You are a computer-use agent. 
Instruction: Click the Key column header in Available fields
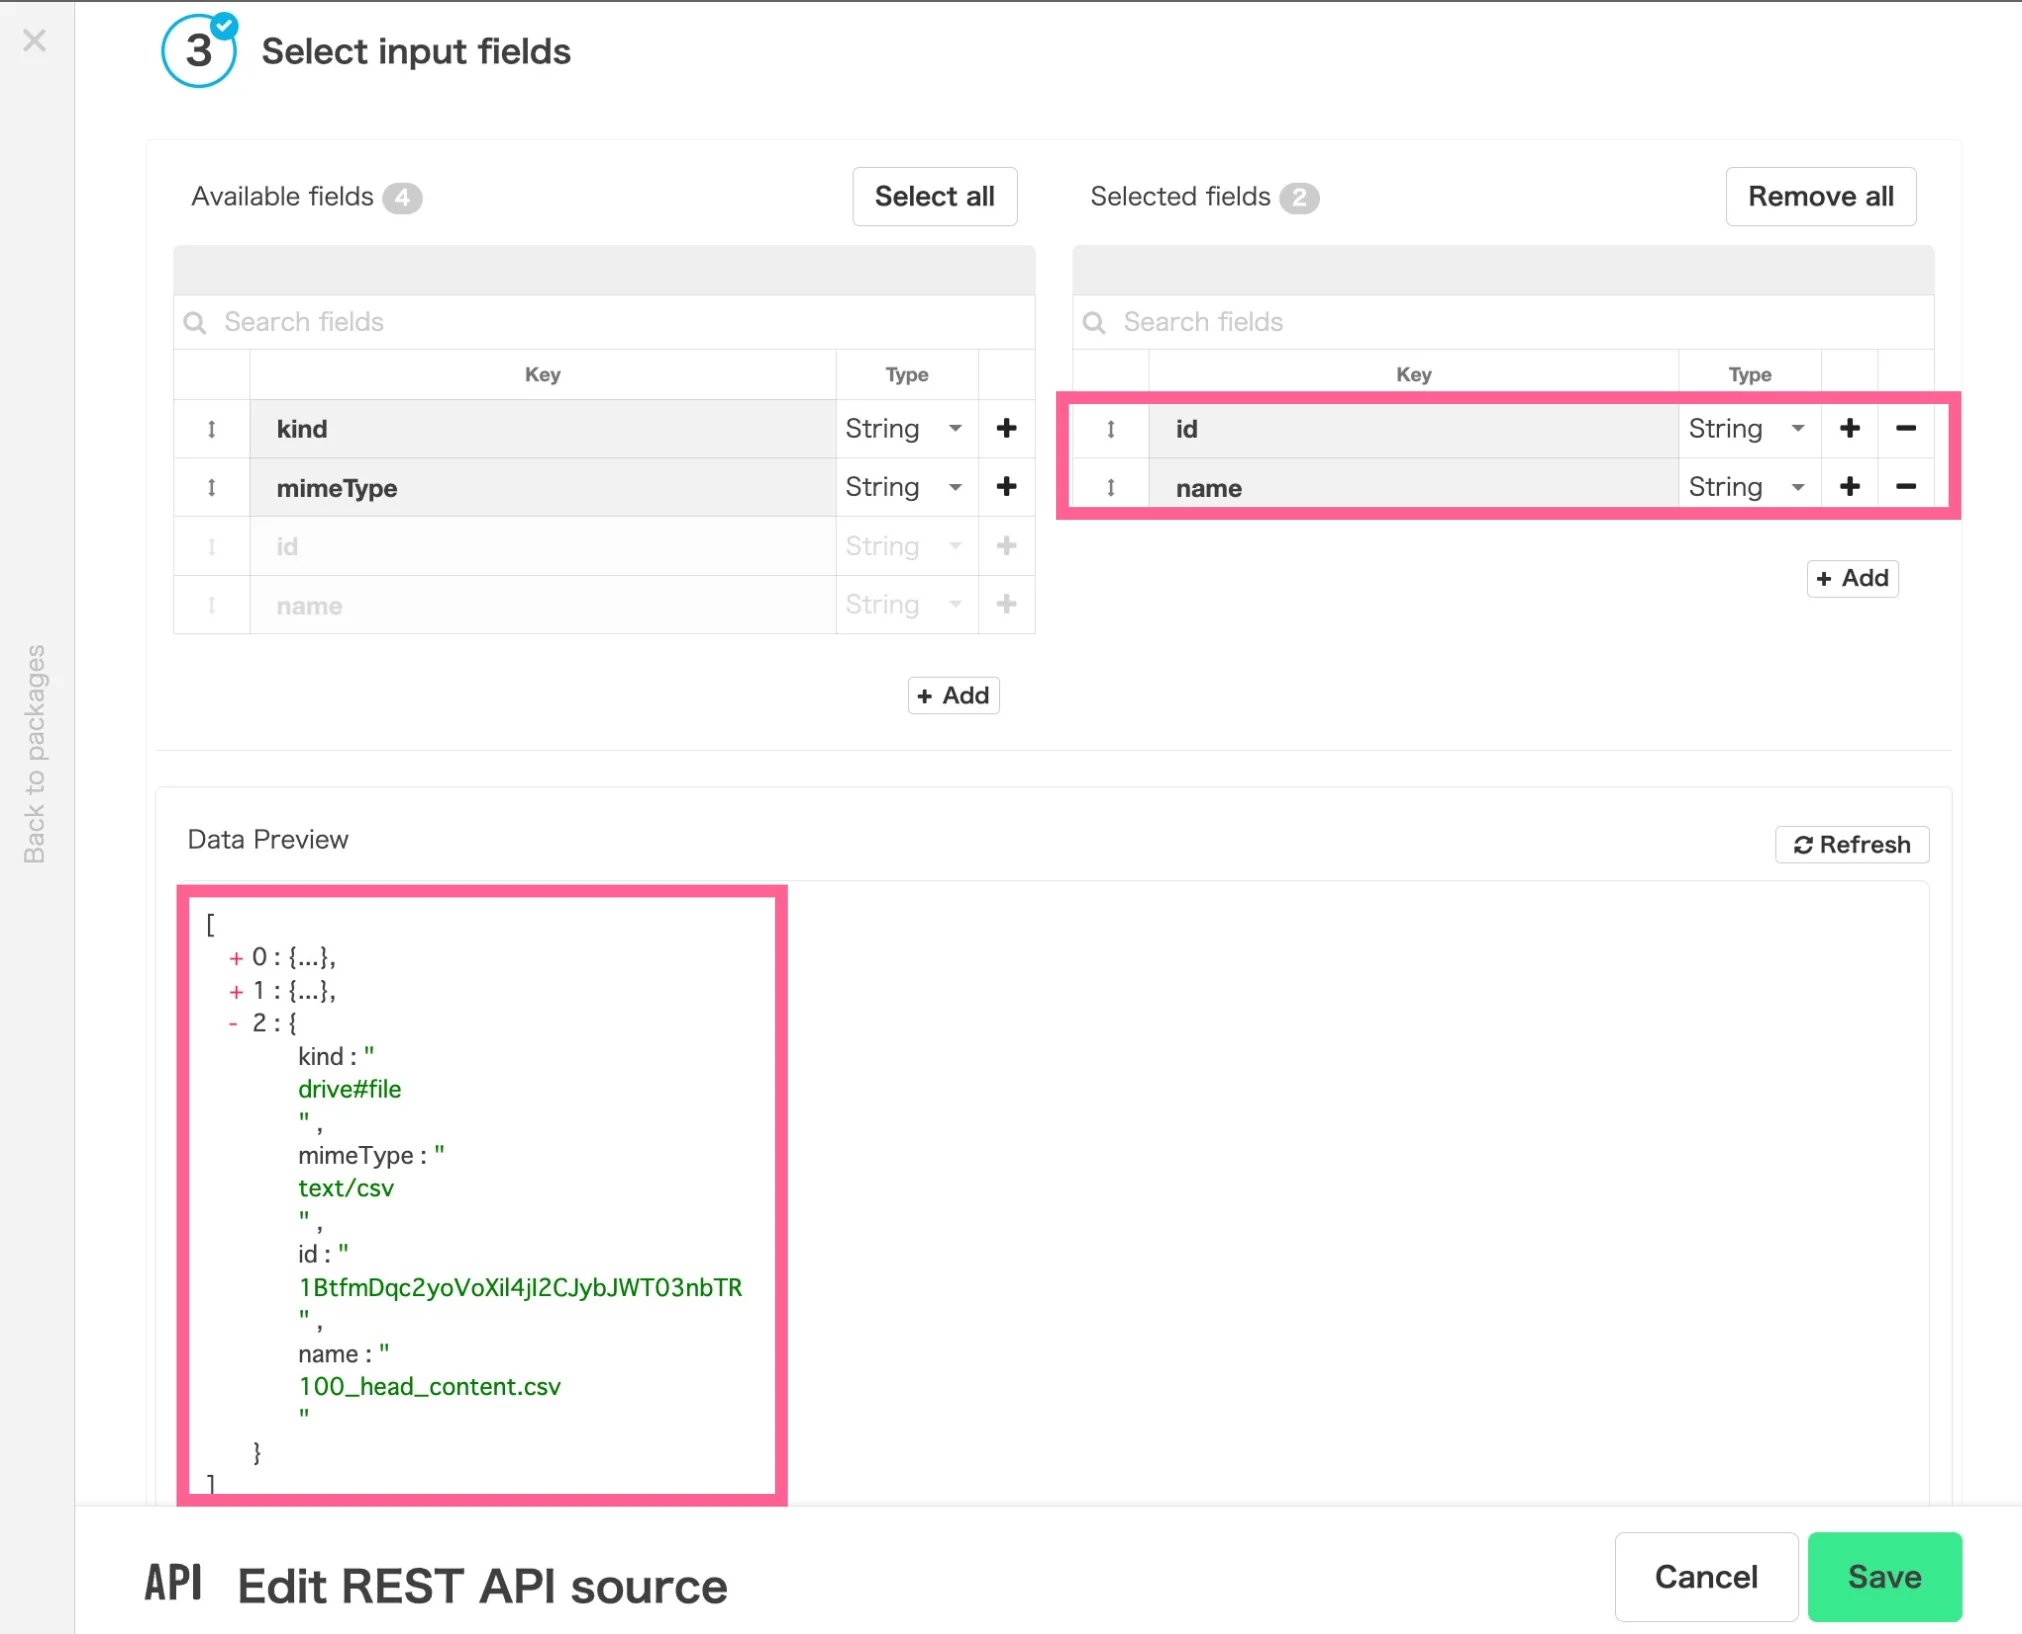pos(542,374)
